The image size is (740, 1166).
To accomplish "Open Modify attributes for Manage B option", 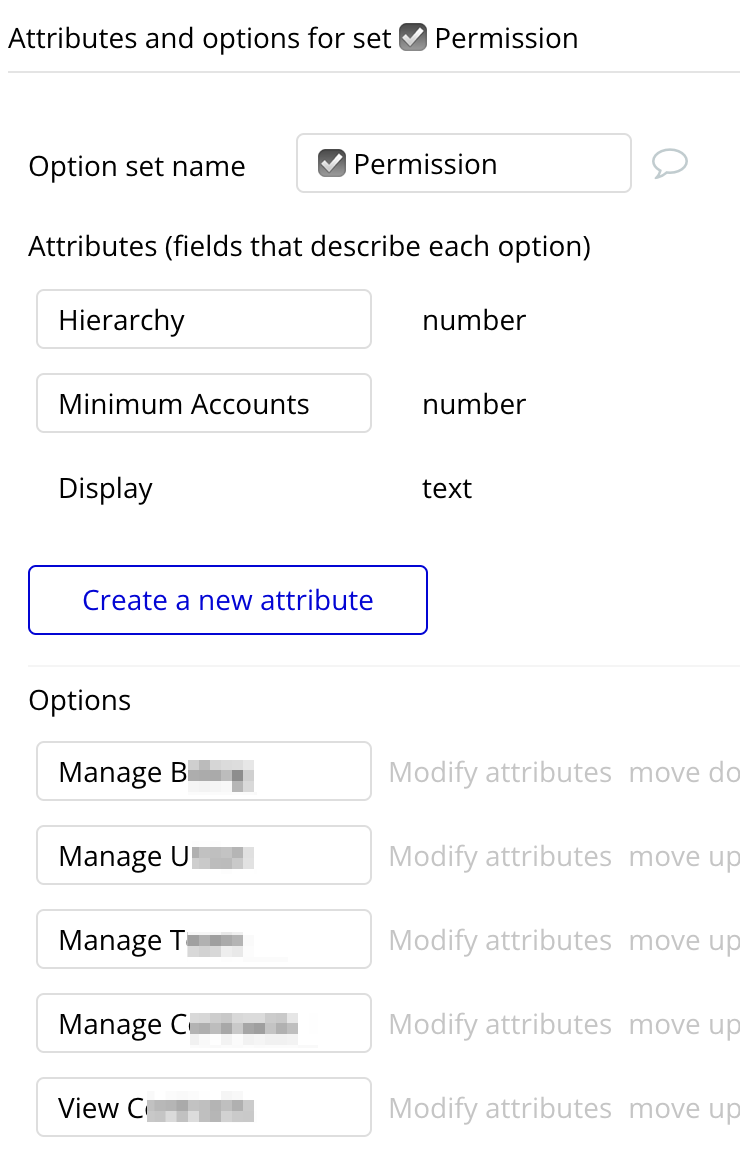I will (x=500, y=772).
